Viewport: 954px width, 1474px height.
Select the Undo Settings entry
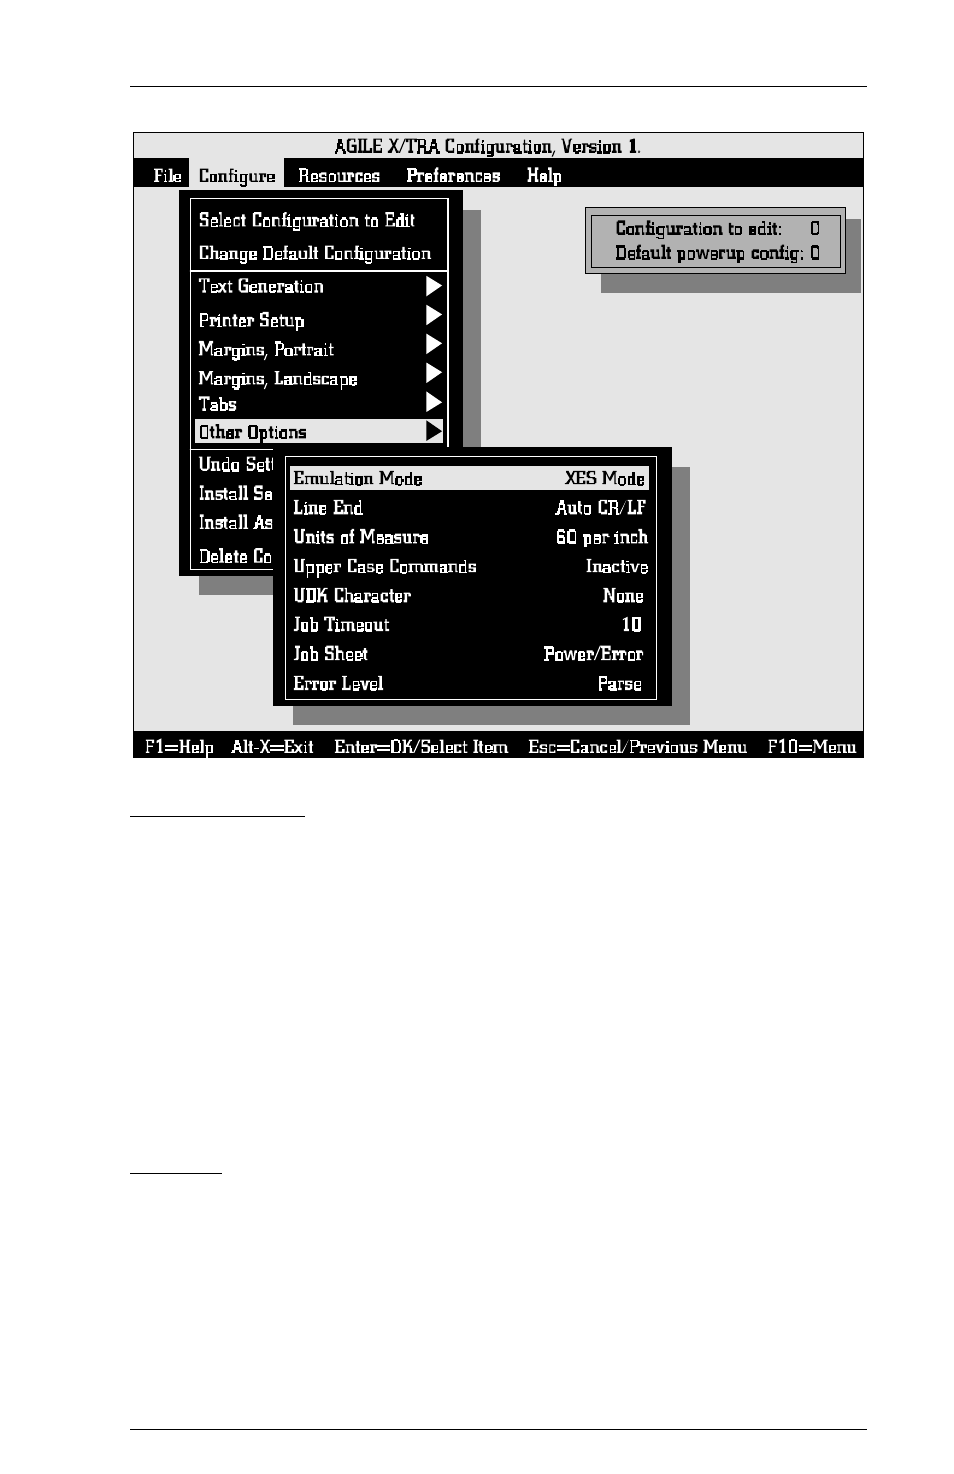(235, 465)
